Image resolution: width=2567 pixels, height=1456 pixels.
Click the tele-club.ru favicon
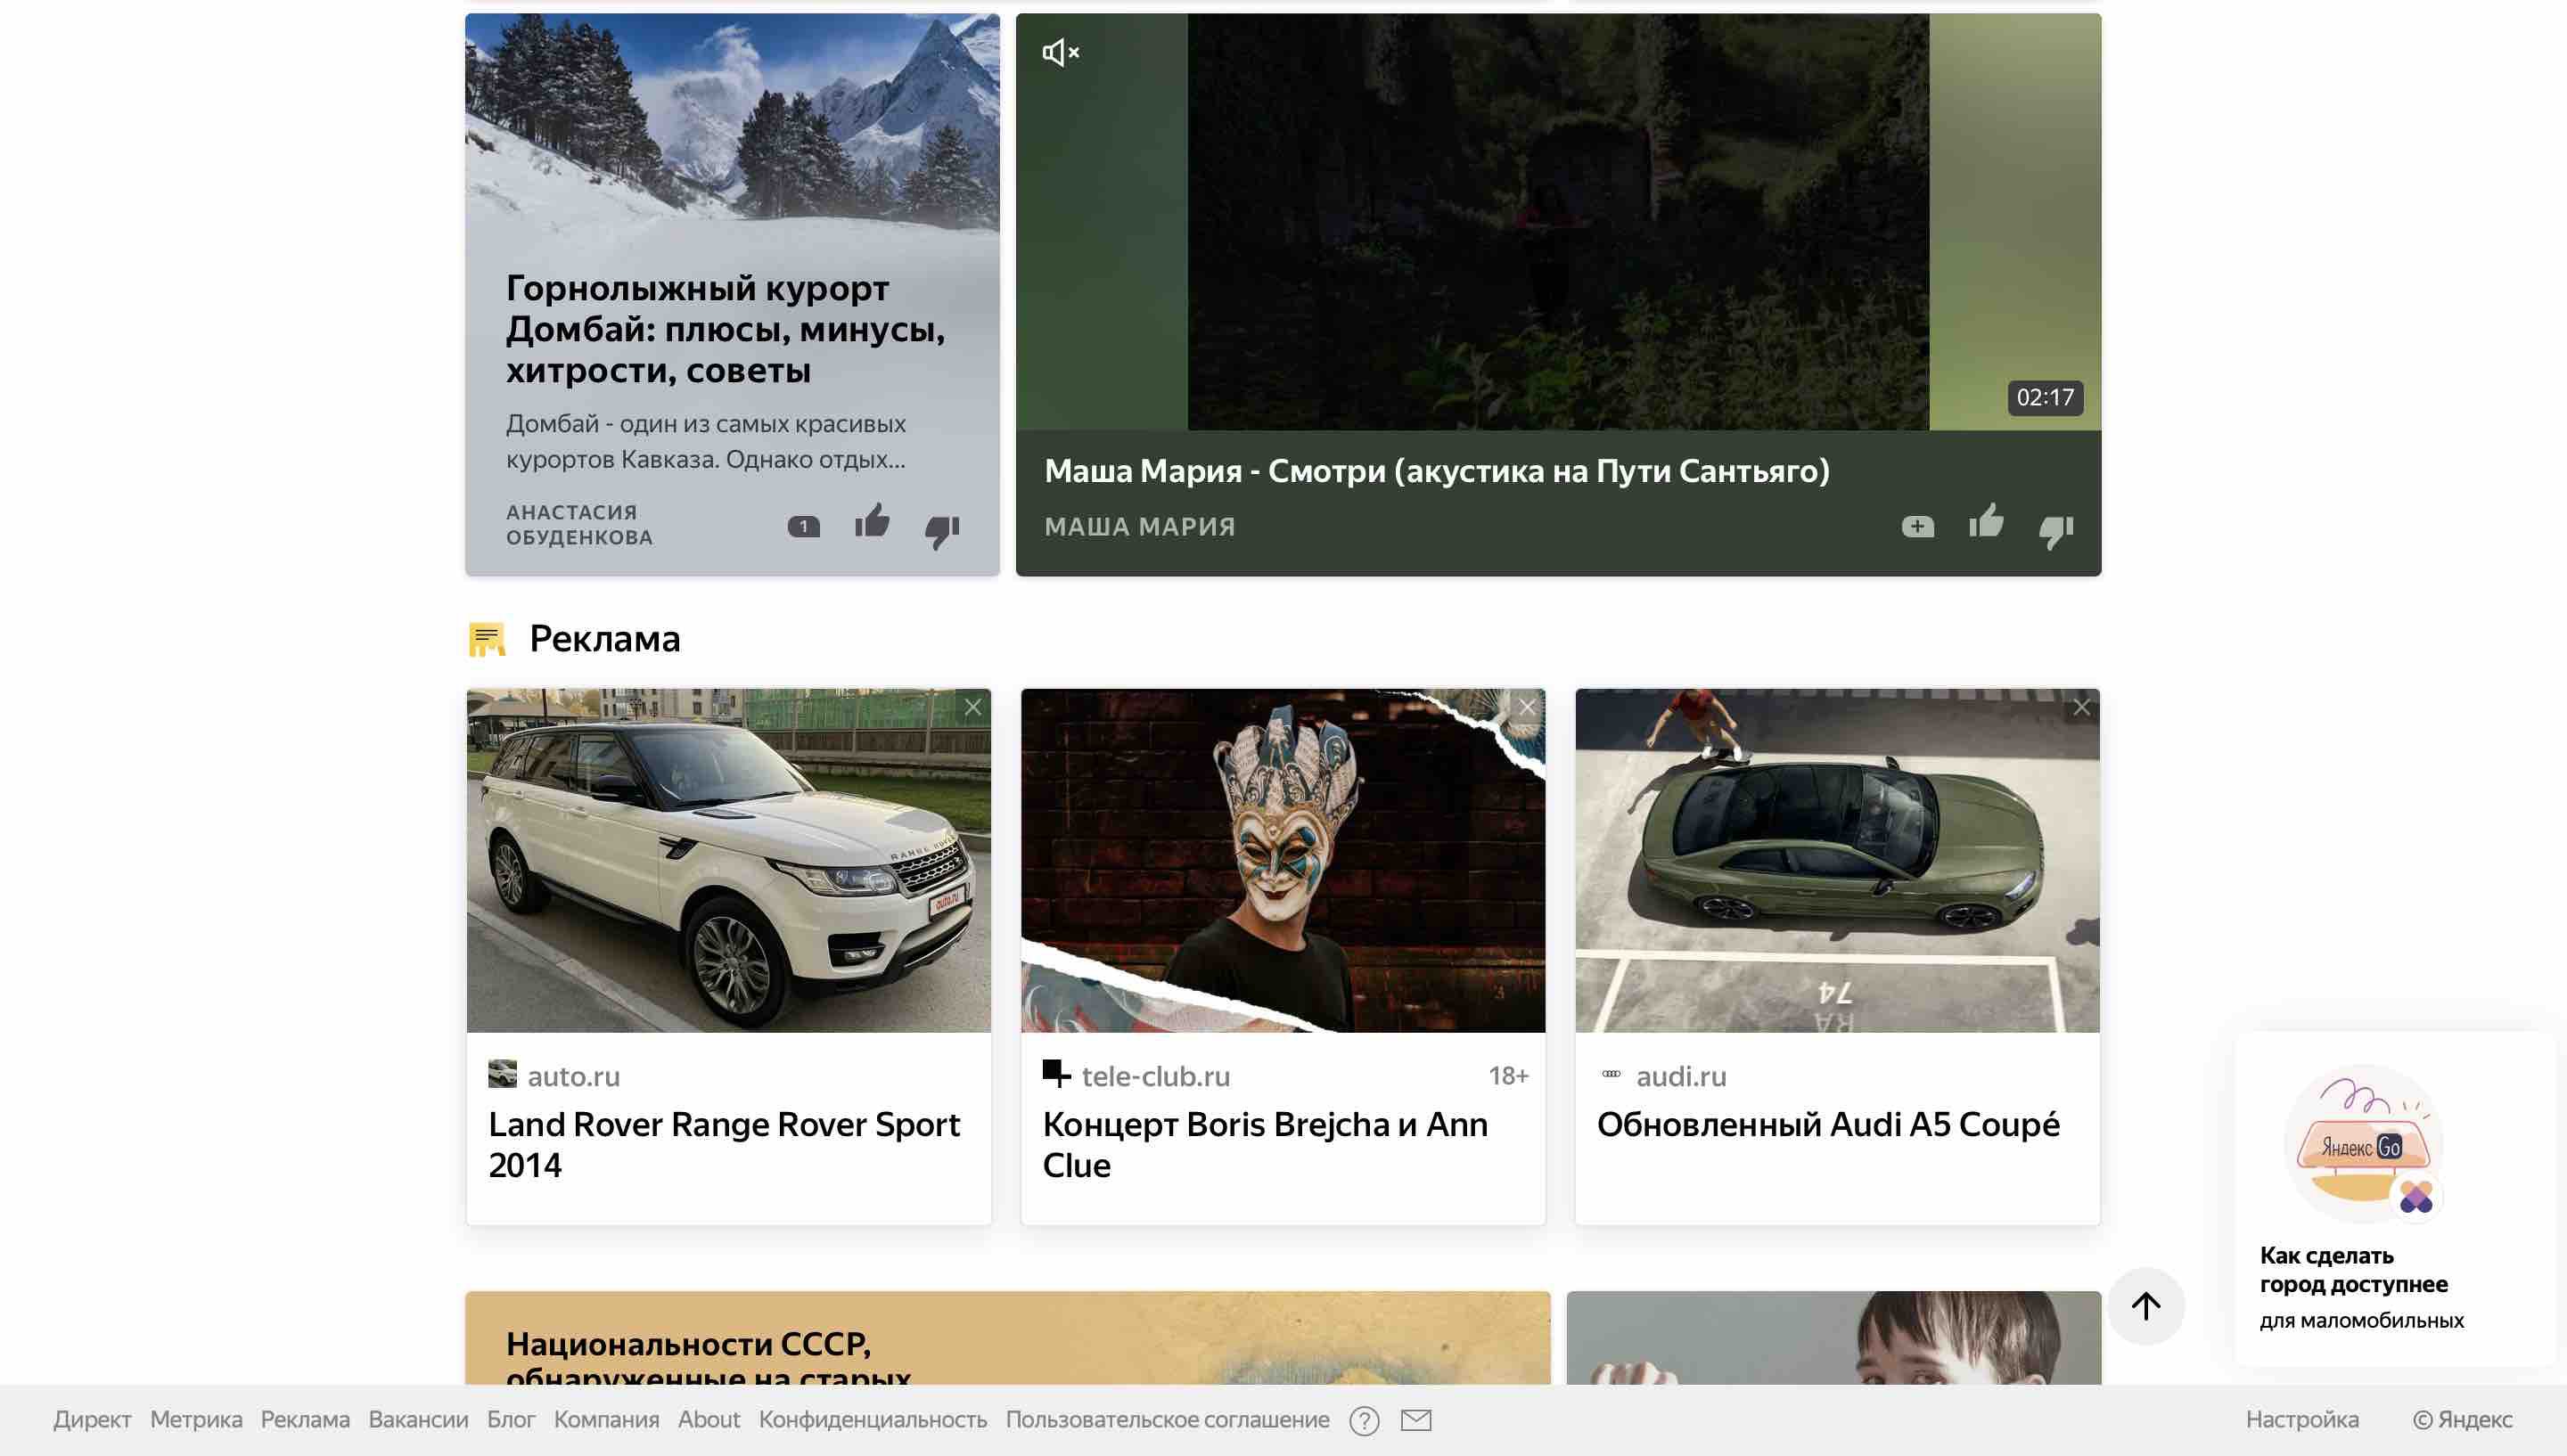coord(1056,1074)
